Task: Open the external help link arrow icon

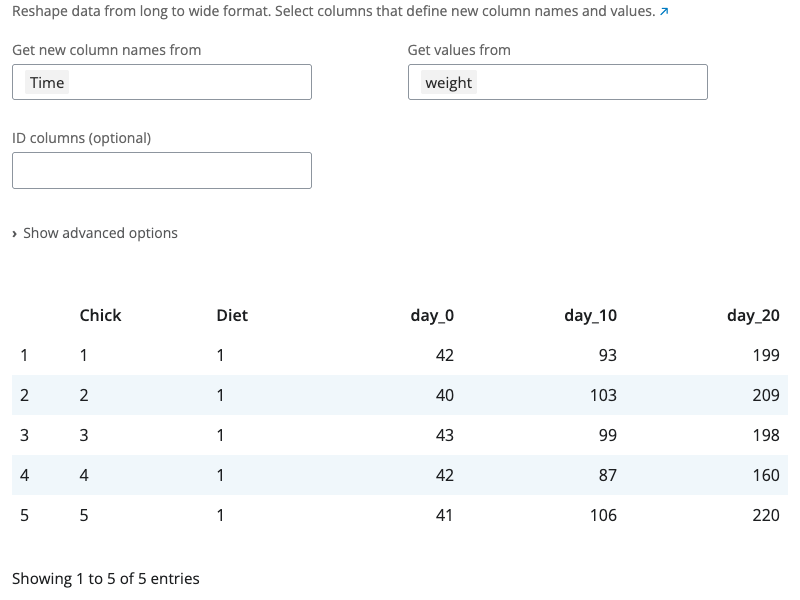Action: click(665, 12)
